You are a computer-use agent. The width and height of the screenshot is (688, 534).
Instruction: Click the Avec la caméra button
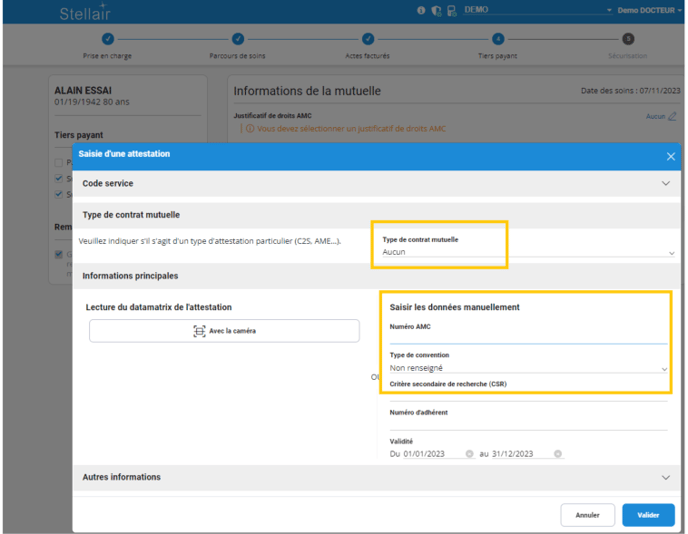[224, 331]
